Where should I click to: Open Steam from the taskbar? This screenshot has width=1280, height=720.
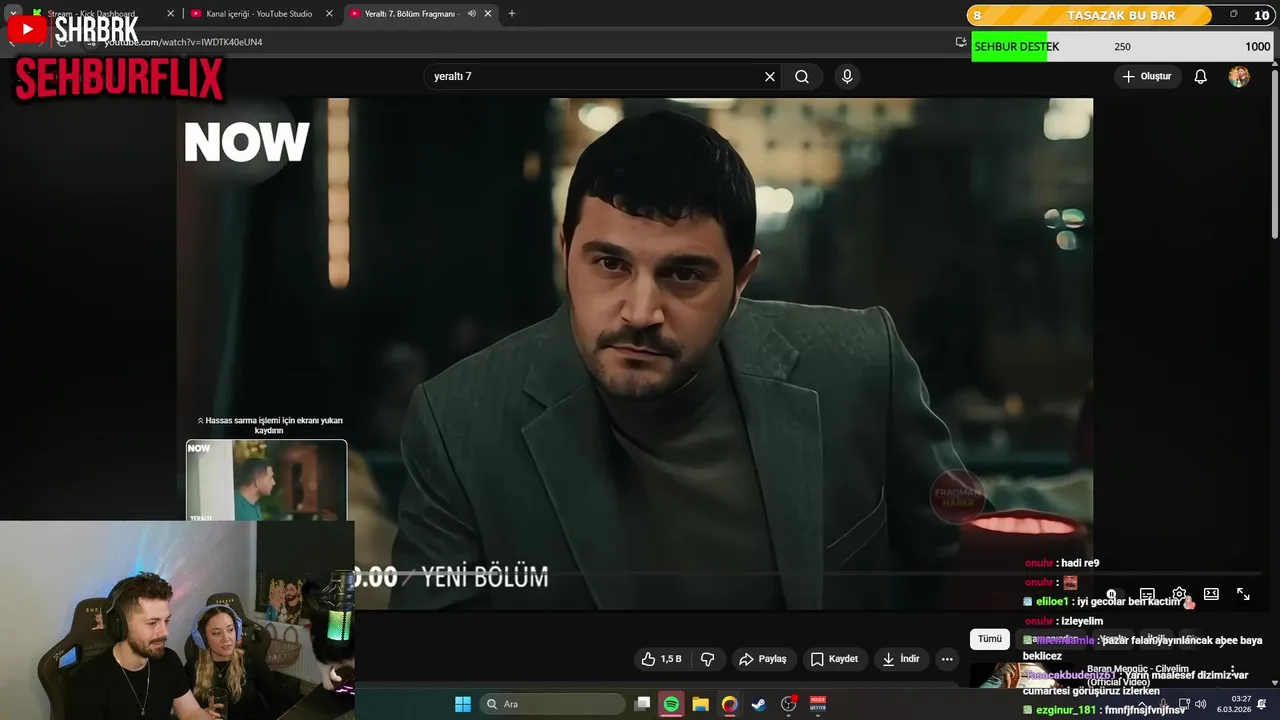click(x=759, y=704)
